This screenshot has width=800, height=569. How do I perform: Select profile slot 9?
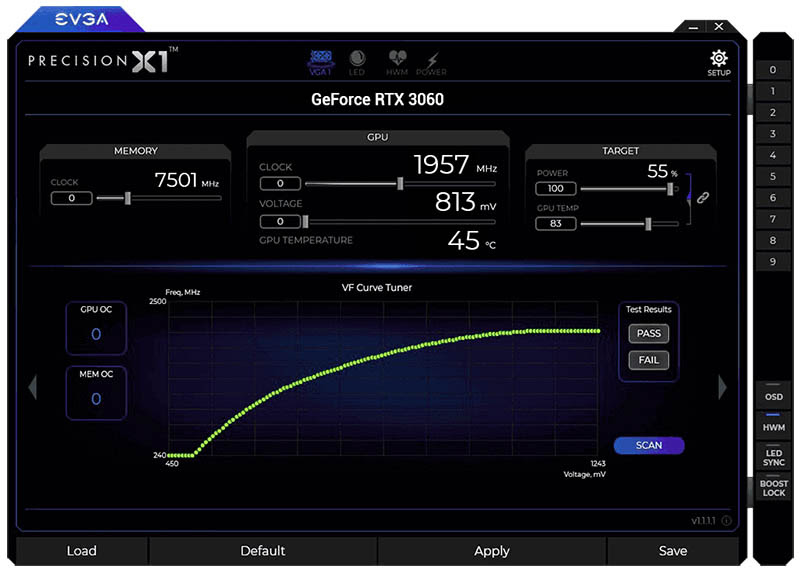pos(772,262)
